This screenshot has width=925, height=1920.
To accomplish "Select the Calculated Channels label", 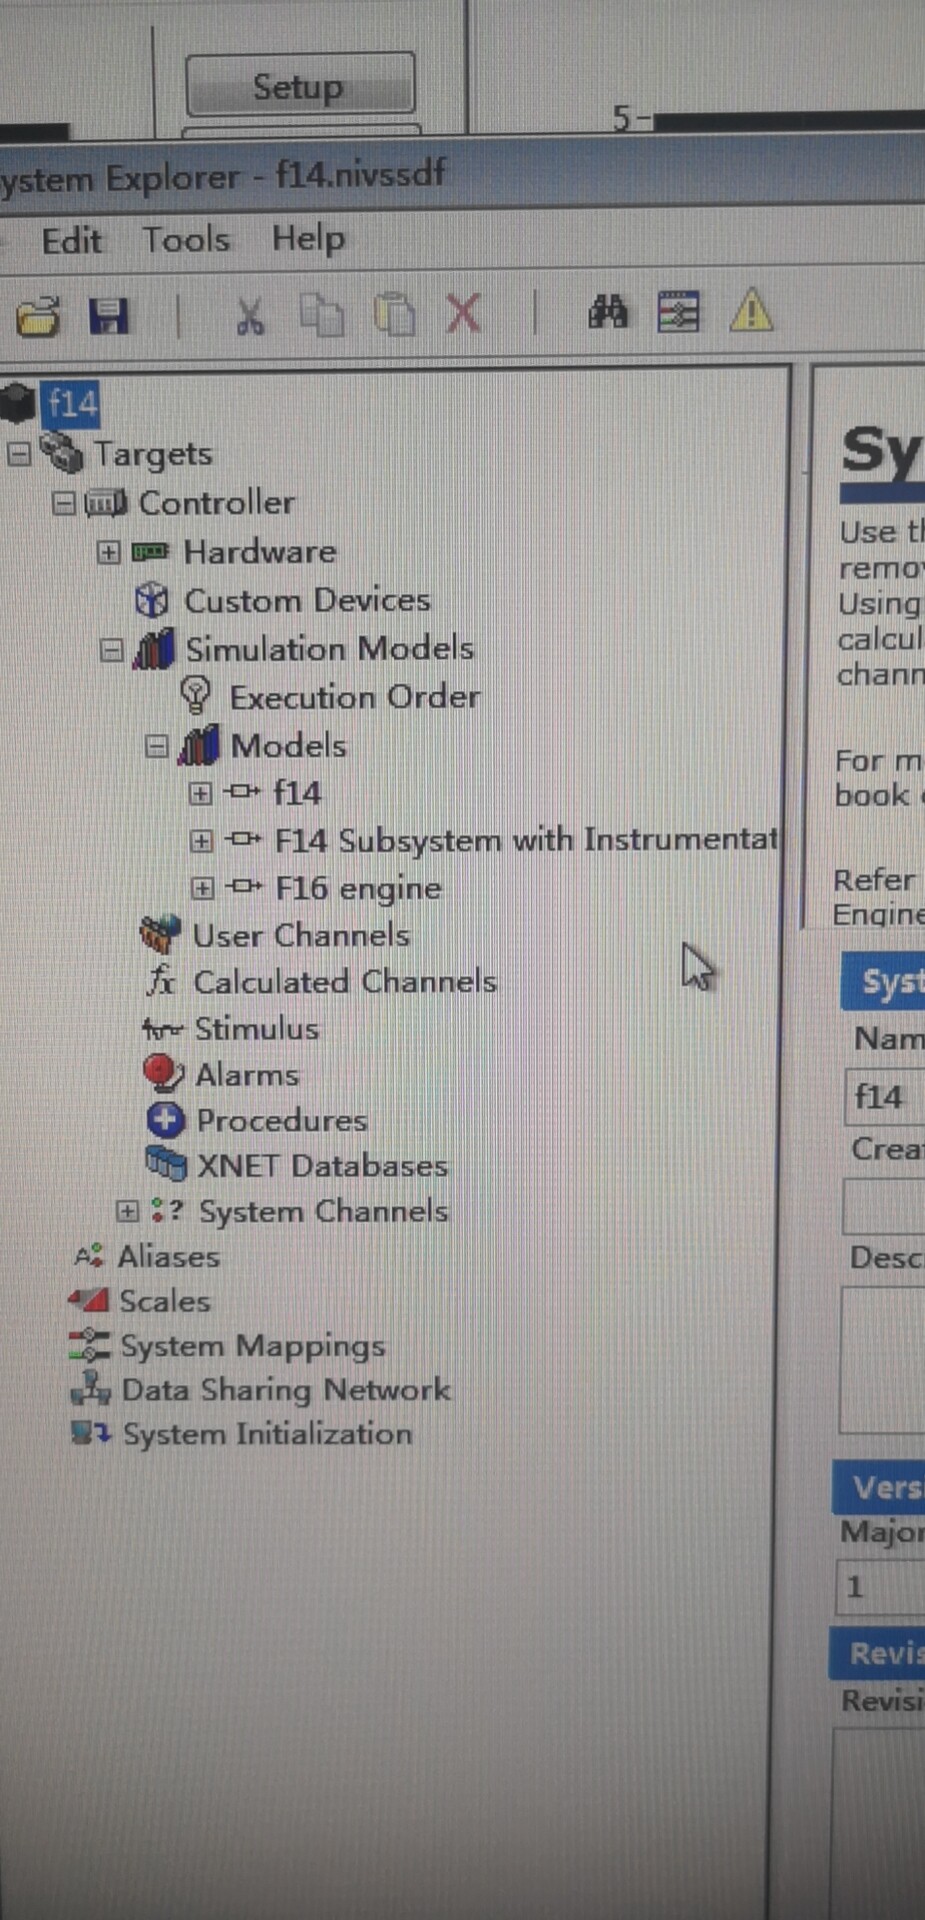I will (345, 981).
